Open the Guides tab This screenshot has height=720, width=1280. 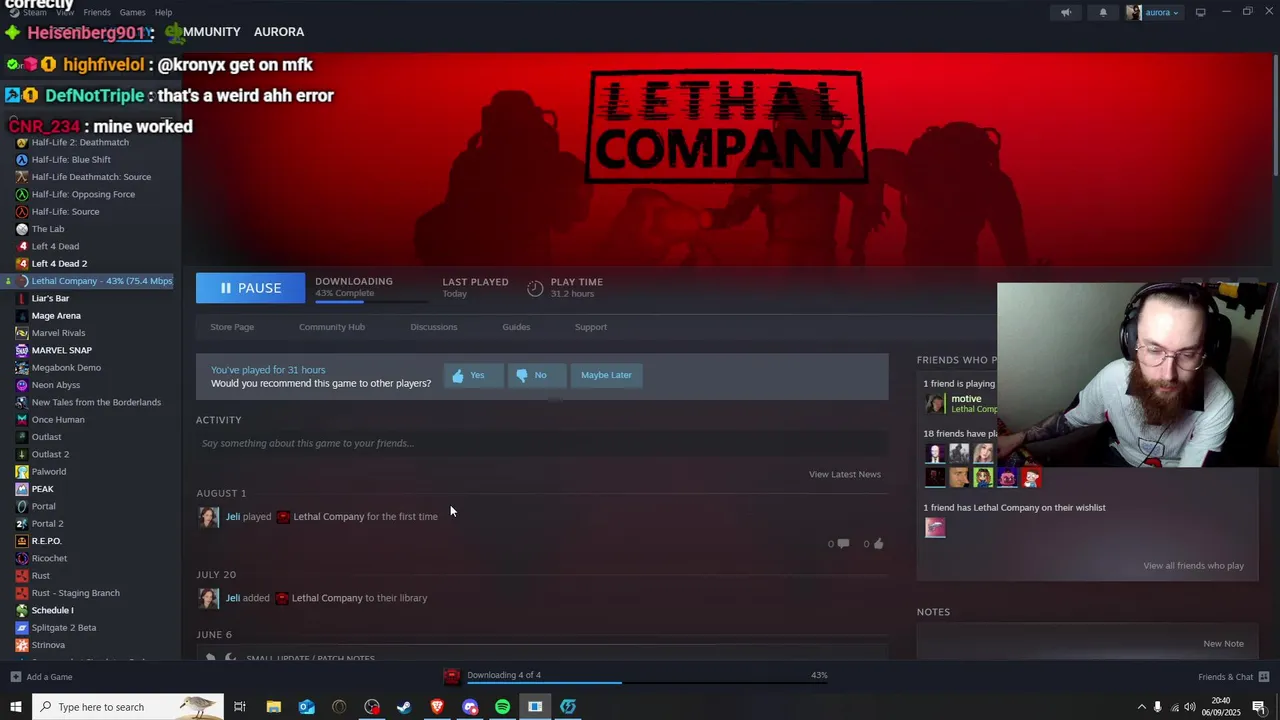click(x=516, y=327)
